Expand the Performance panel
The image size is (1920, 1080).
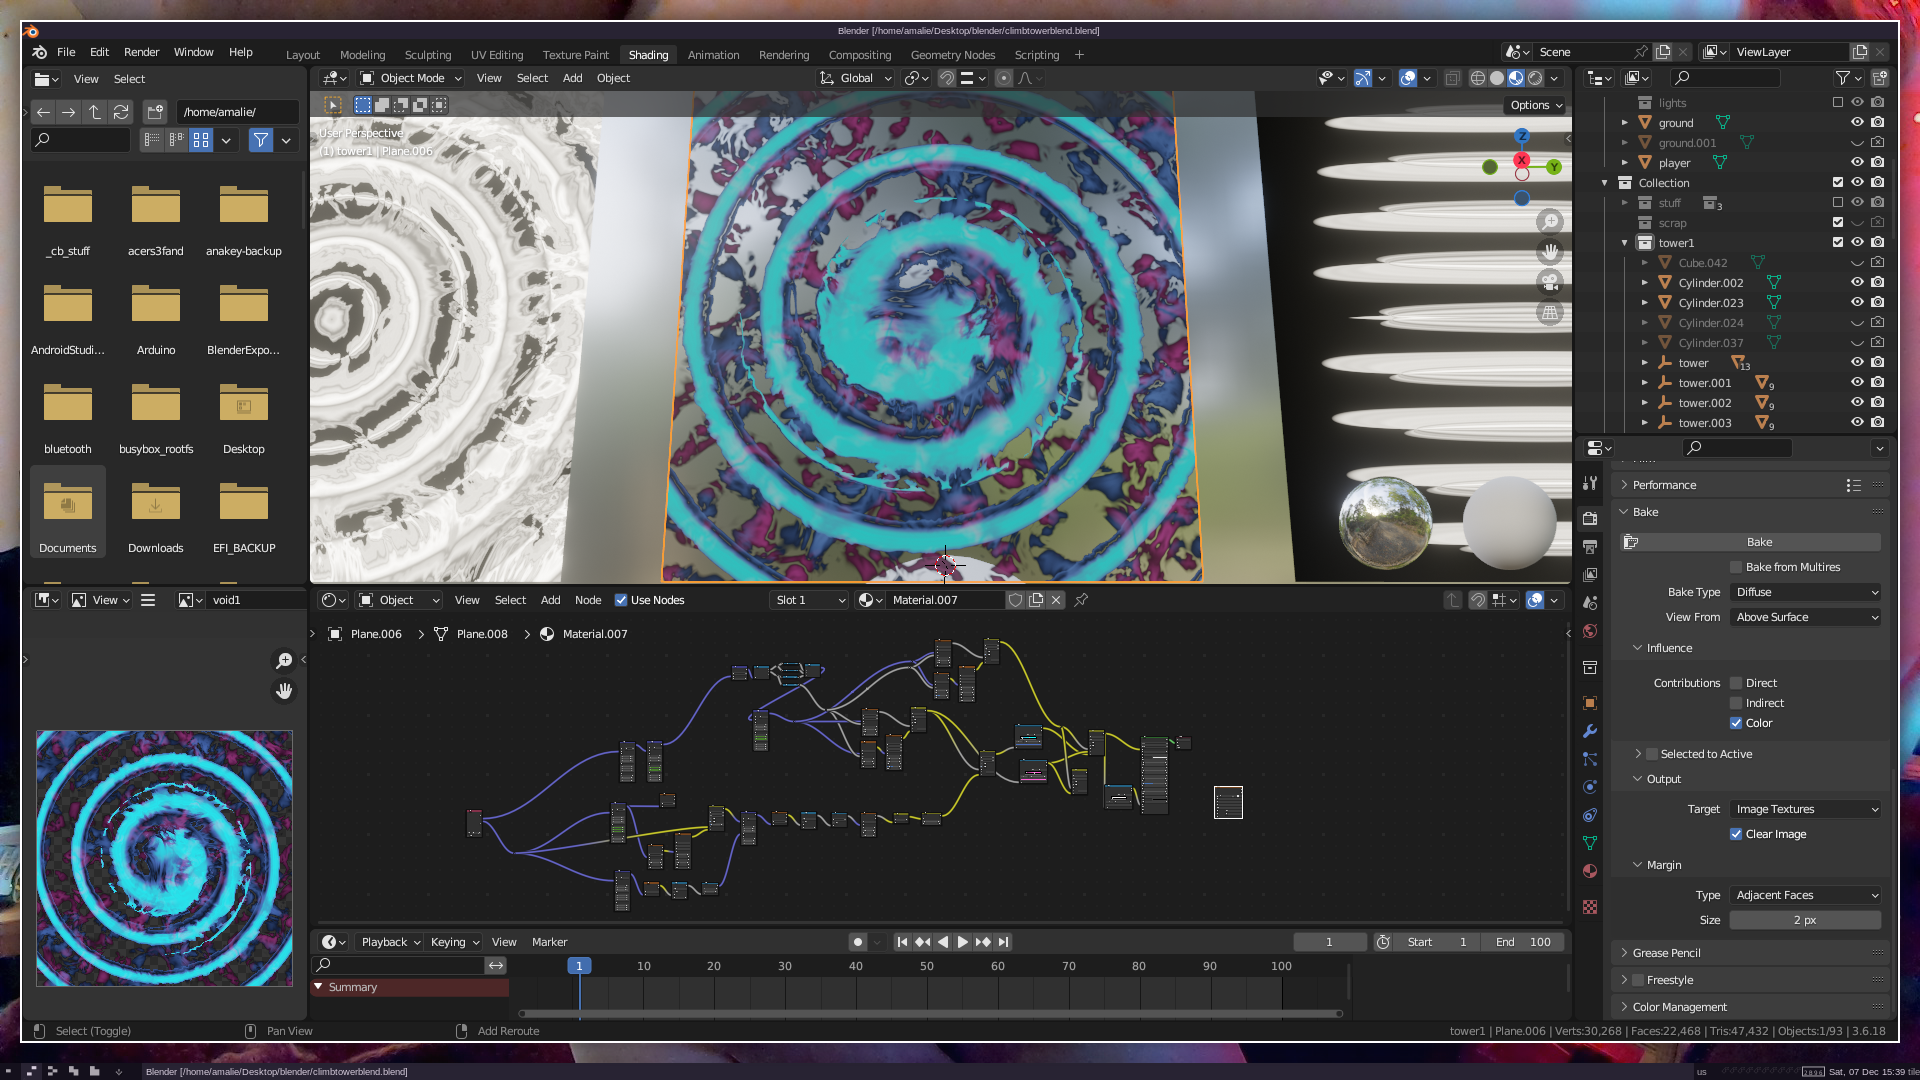click(1664, 485)
